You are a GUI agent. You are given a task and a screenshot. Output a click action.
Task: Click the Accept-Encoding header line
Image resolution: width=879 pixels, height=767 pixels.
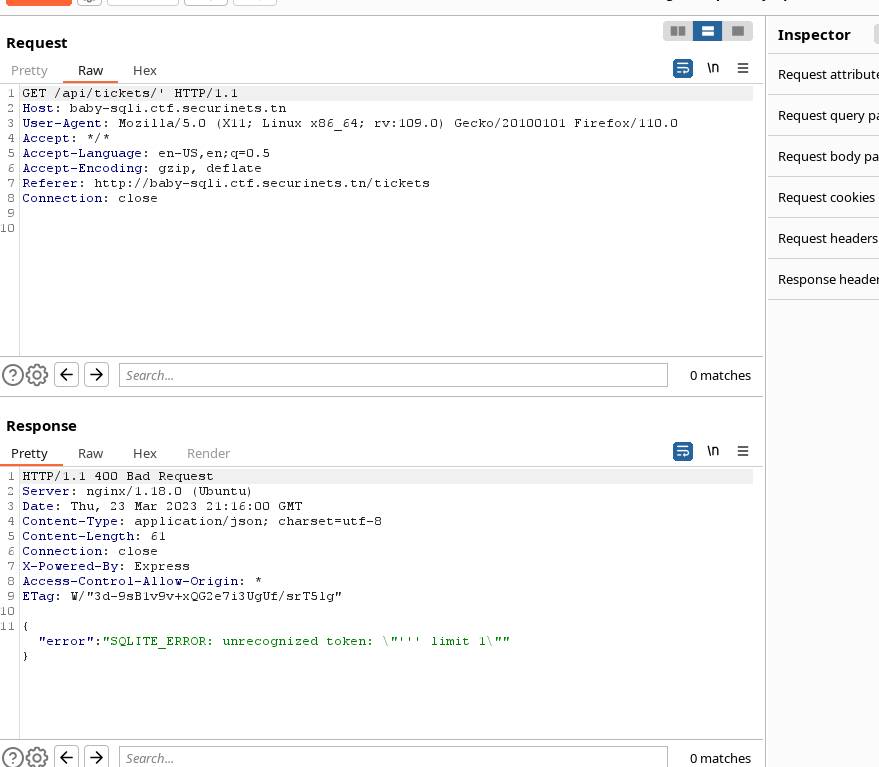click(x=142, y=168)
